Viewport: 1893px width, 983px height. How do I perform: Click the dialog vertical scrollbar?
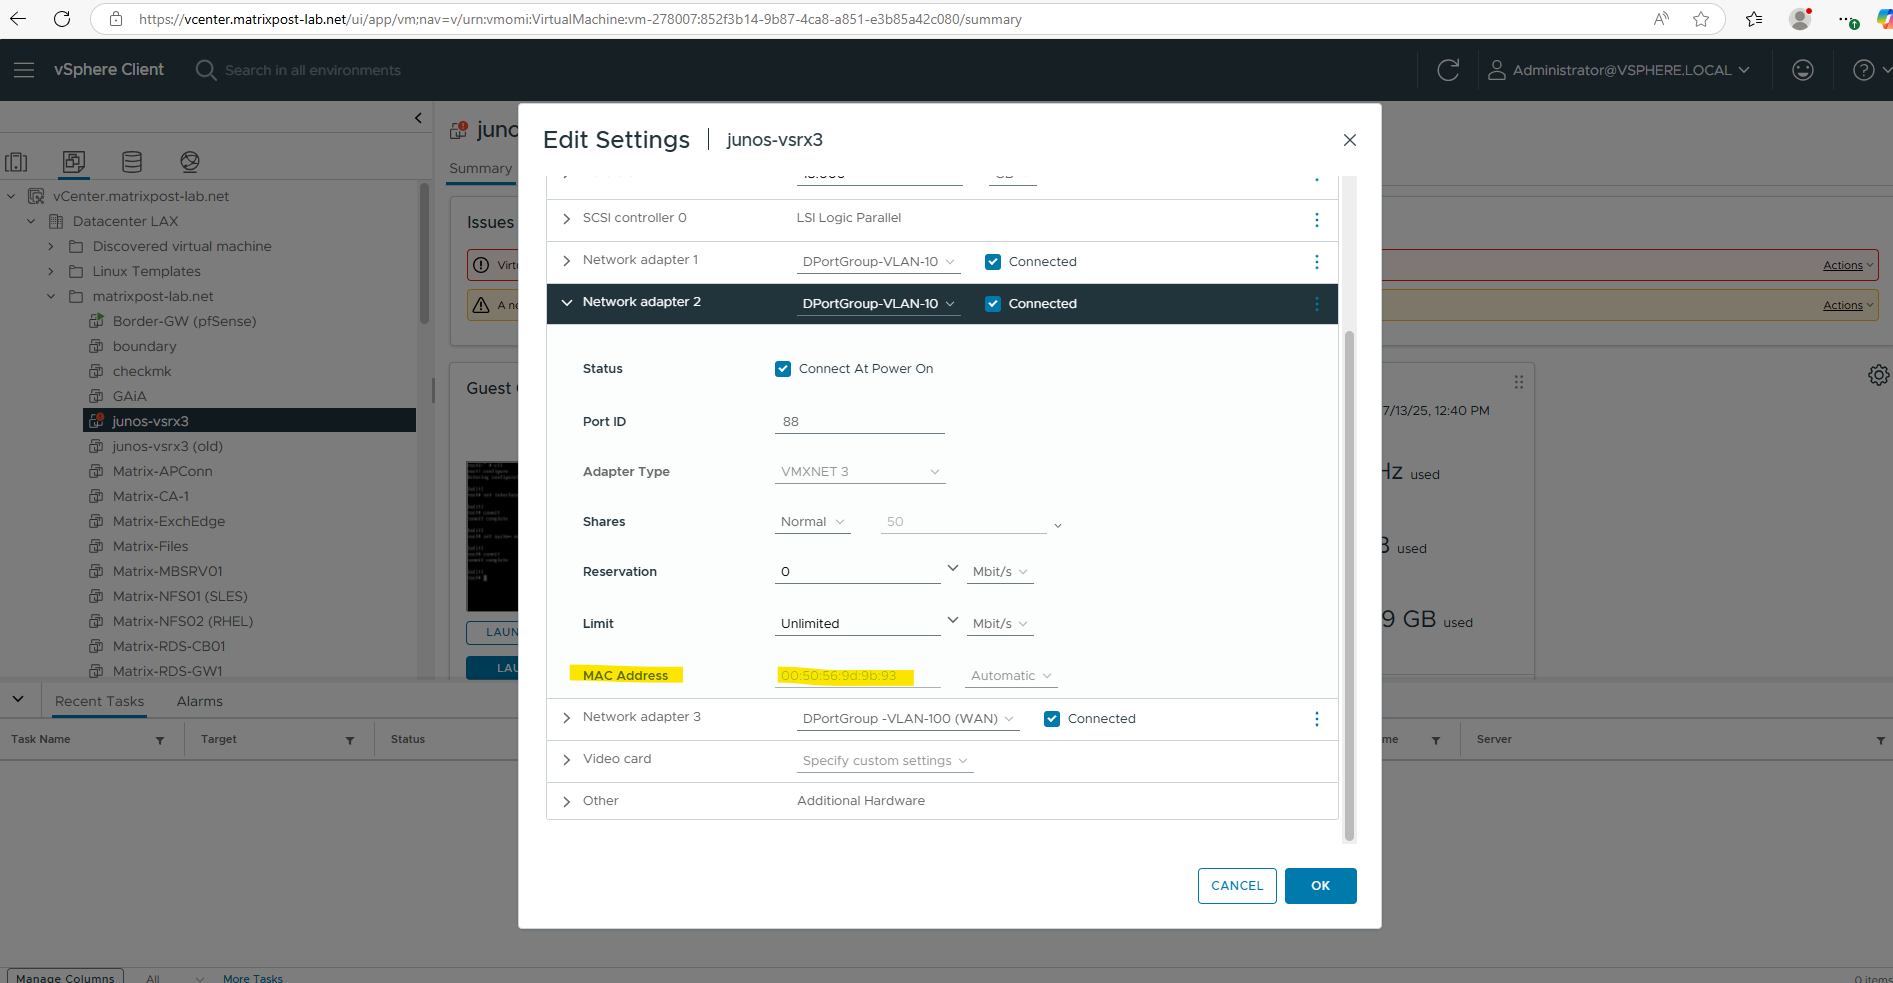coord(1349,585)
